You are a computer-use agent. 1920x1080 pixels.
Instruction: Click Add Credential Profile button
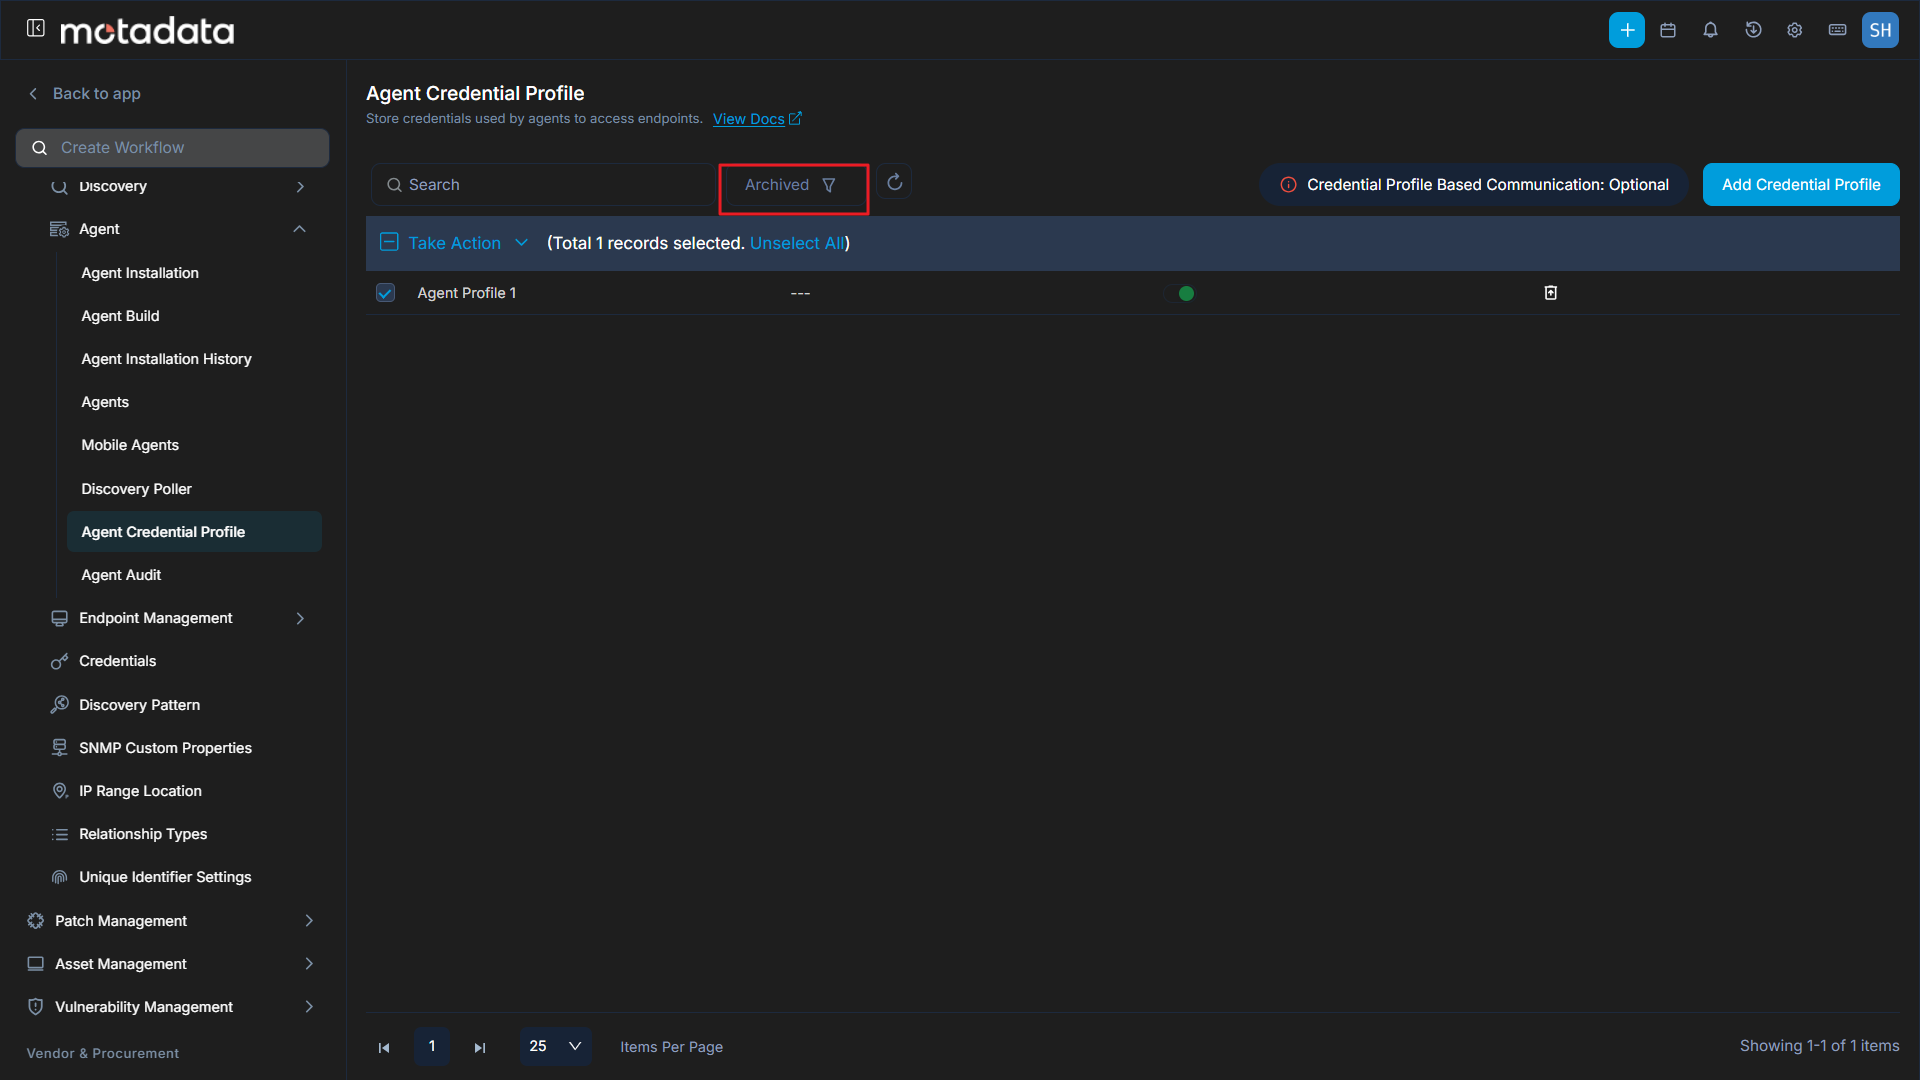(x=1801, y=185)
